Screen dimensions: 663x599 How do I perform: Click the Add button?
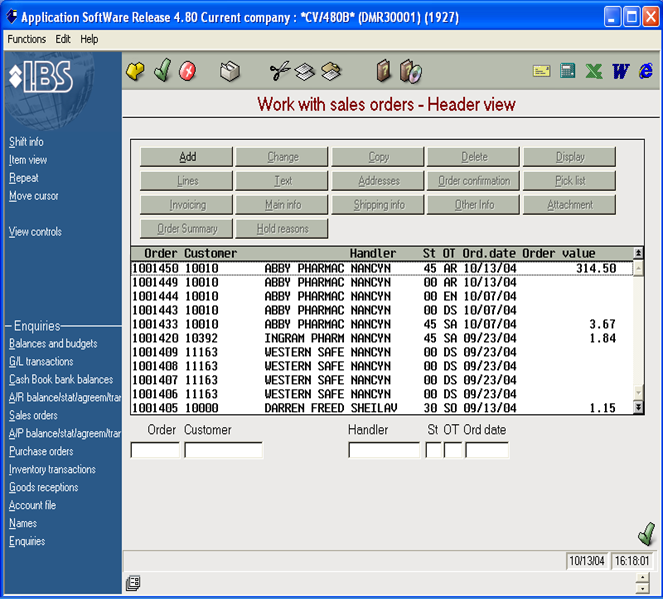186,157
